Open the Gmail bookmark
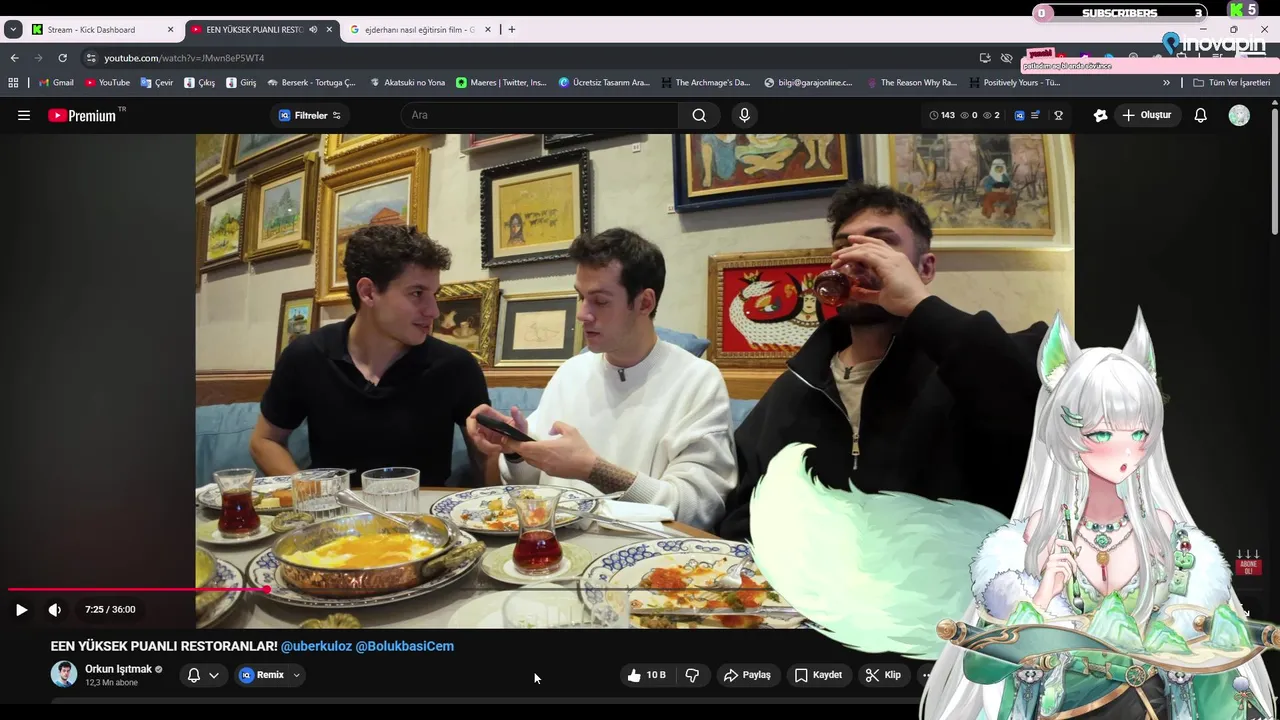The height and width of the screenshot is (720, 1280). click(56, 83)
